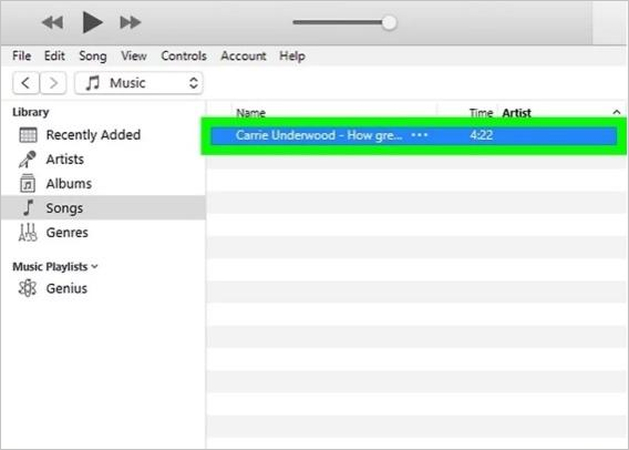629x450 pixels.
Task: Open the Help menu
Action: [x=292, y=56]
